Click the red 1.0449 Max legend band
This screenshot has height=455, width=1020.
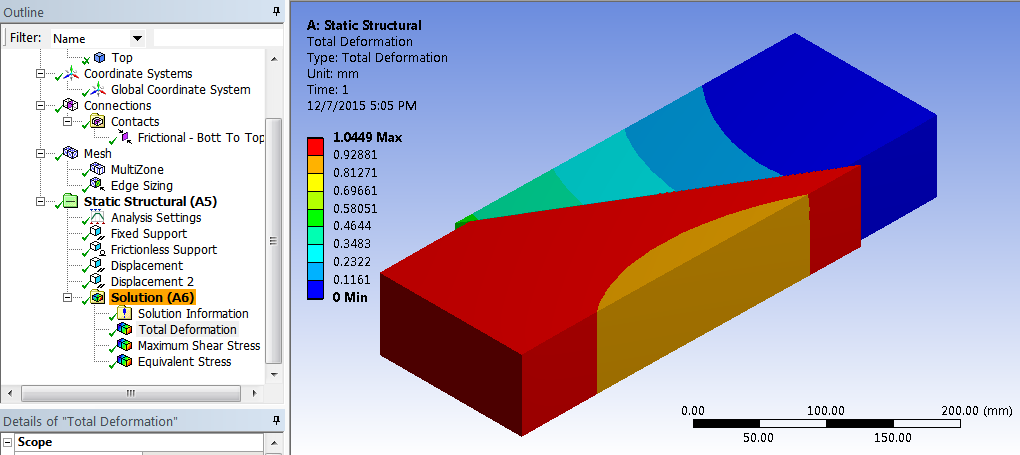pyautogui.click(x=315, y=146)
